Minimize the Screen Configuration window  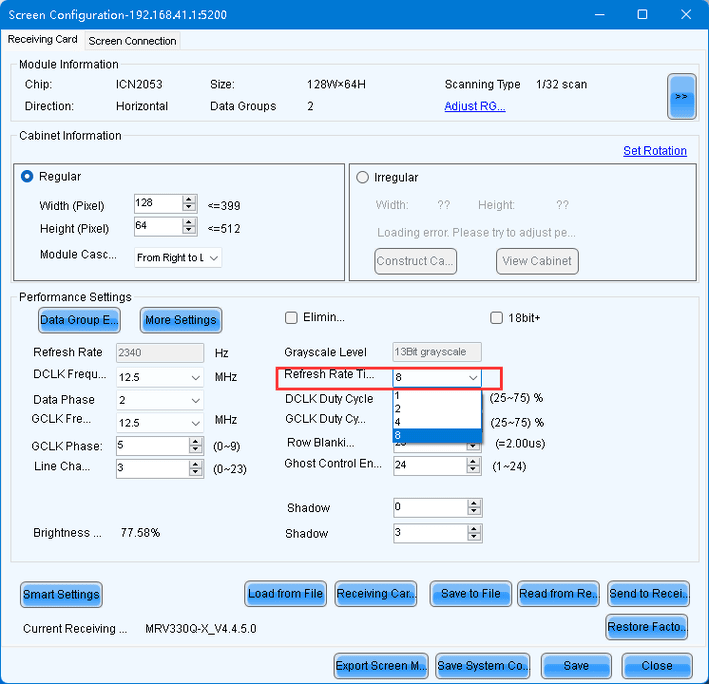[x=600, y=14]
